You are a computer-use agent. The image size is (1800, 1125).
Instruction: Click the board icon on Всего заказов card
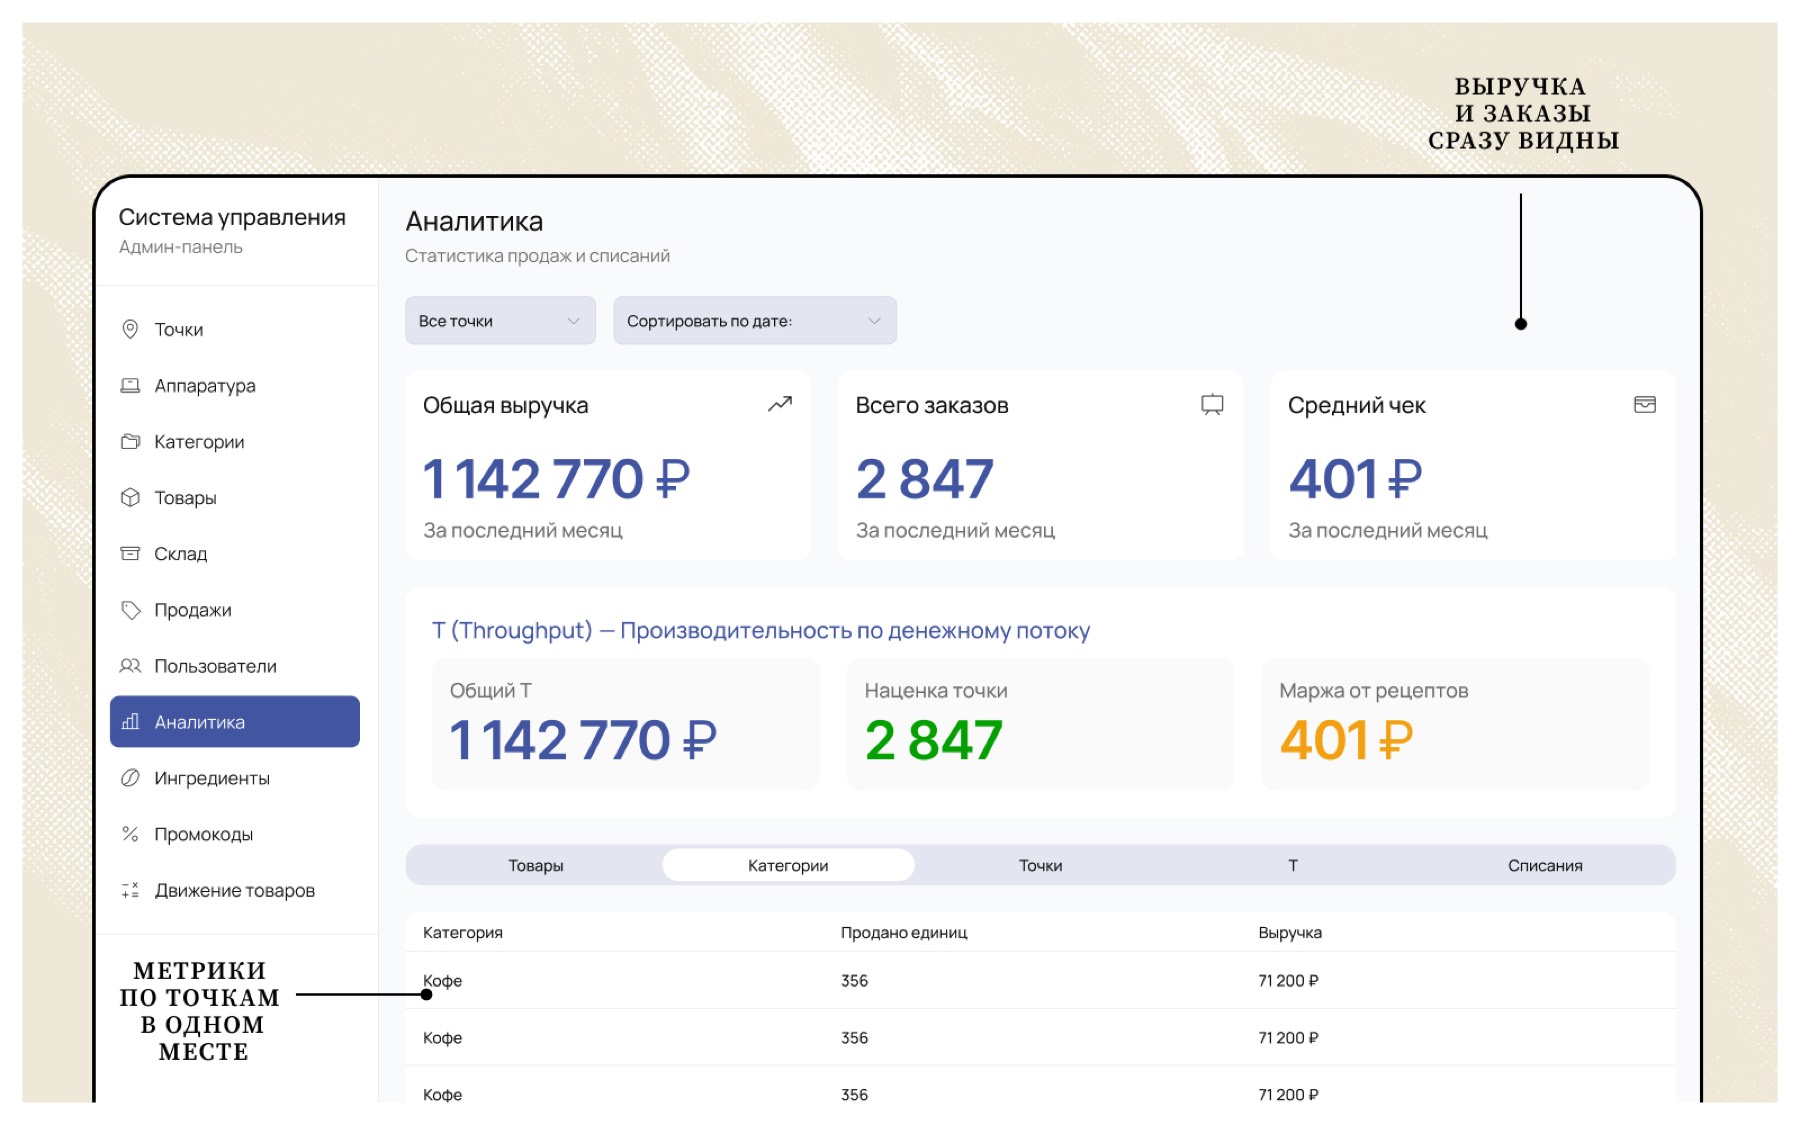(1212, 404)
